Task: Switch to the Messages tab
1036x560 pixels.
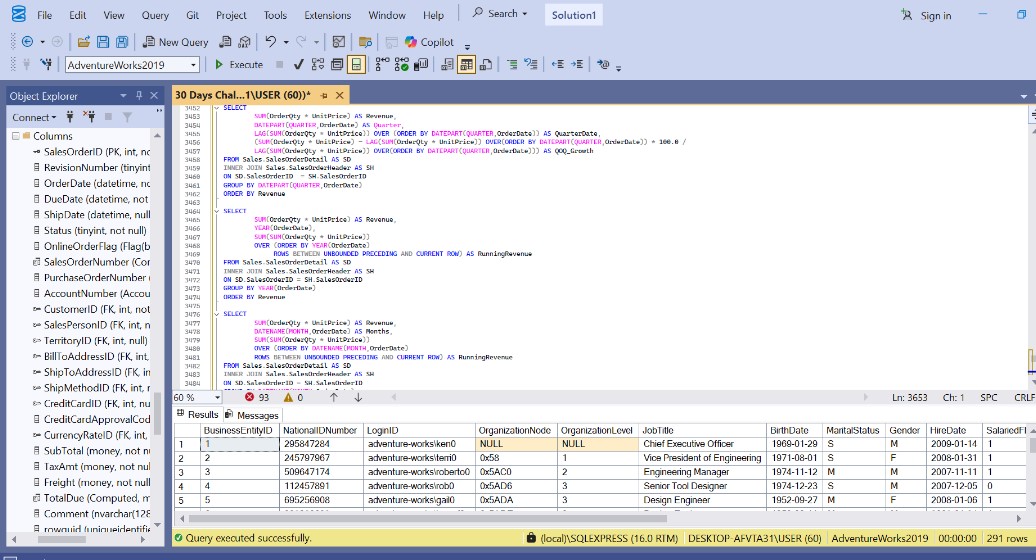Action: tap(251, 415)
